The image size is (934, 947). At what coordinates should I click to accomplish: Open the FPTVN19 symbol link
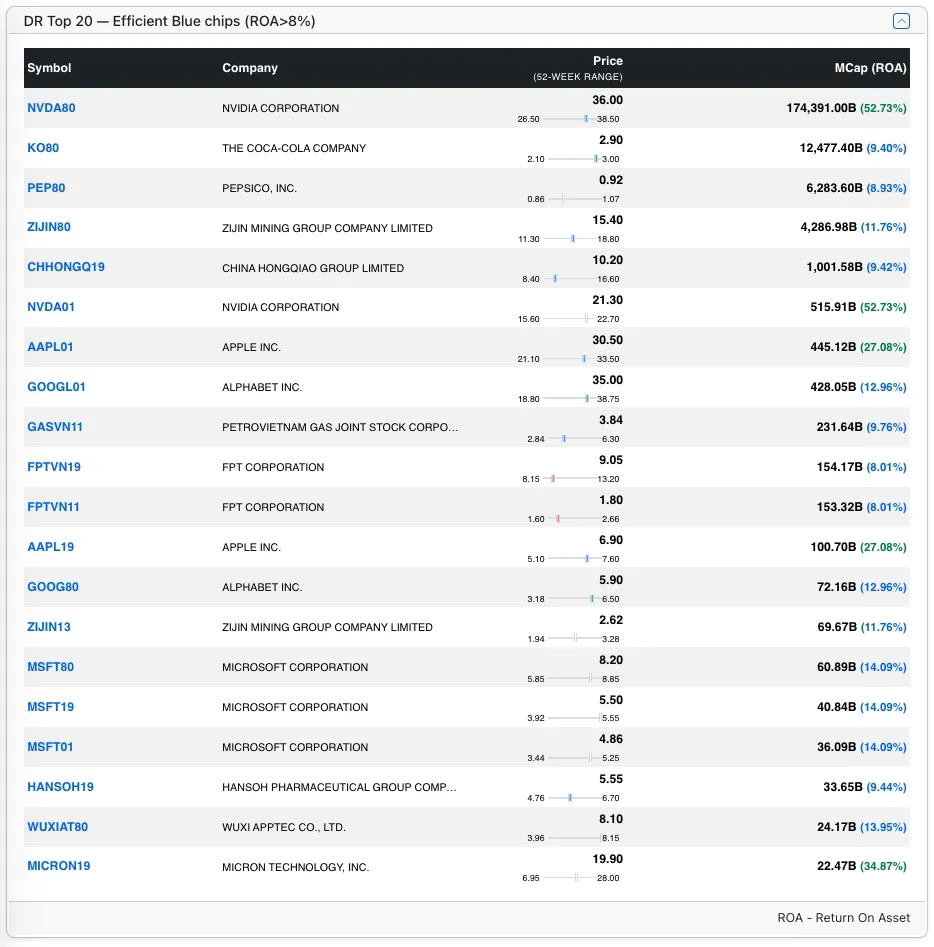click(54, 467)
